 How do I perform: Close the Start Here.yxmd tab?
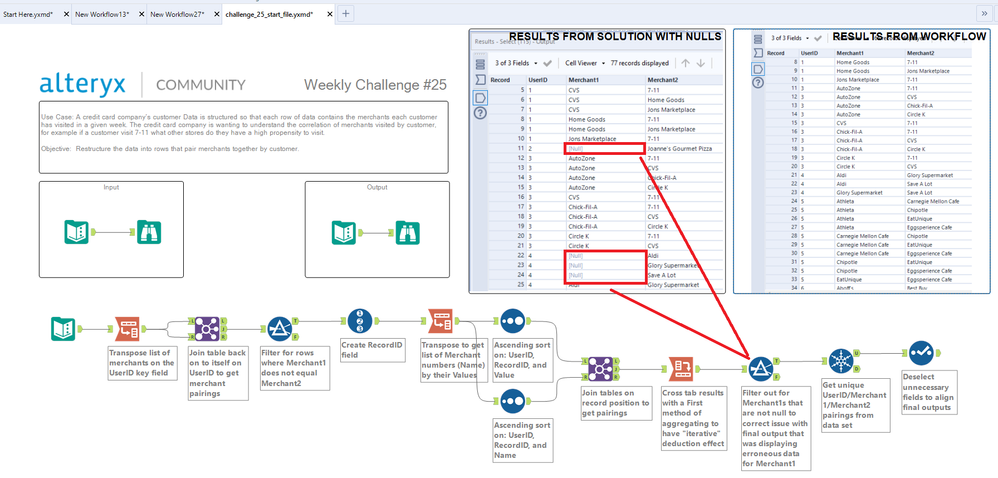coord(67,14)
